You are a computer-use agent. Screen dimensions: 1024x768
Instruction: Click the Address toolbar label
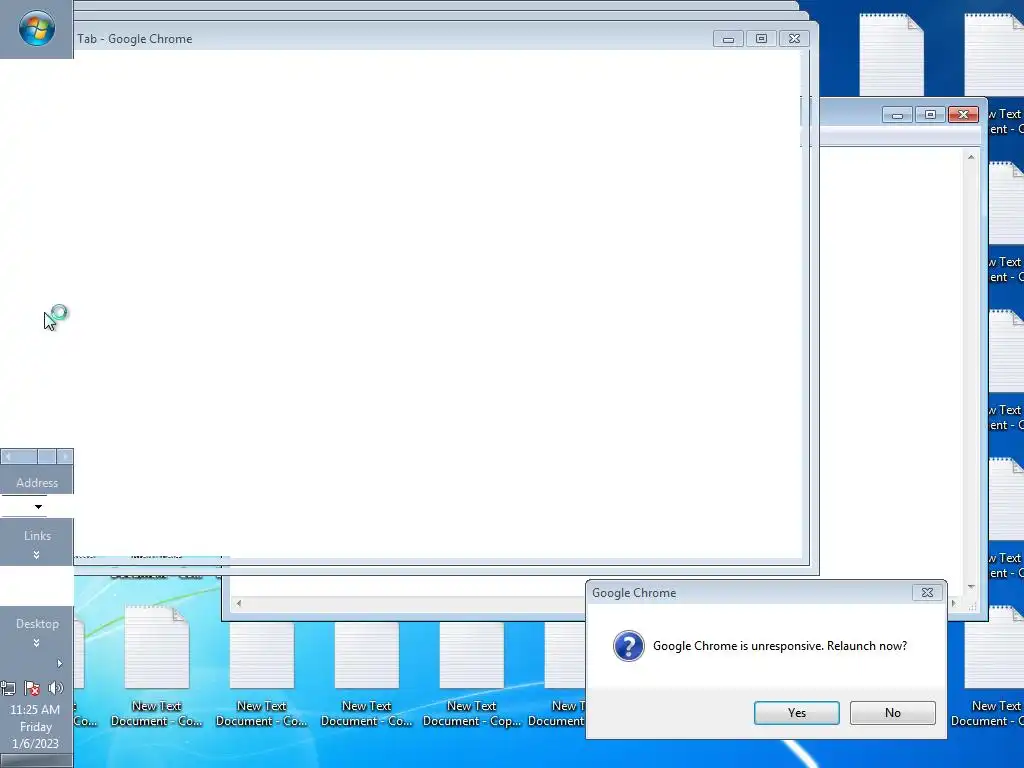37,483
